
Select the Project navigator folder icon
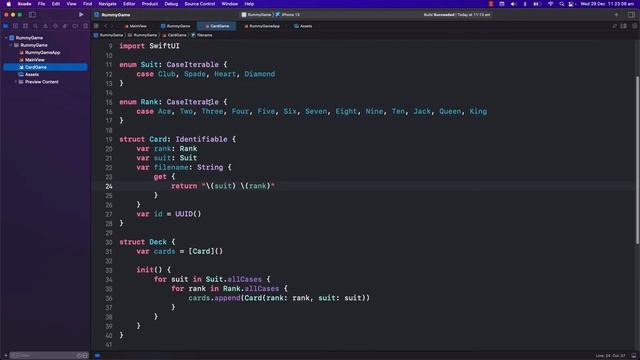pyautogui.click(x=6, y=26)
